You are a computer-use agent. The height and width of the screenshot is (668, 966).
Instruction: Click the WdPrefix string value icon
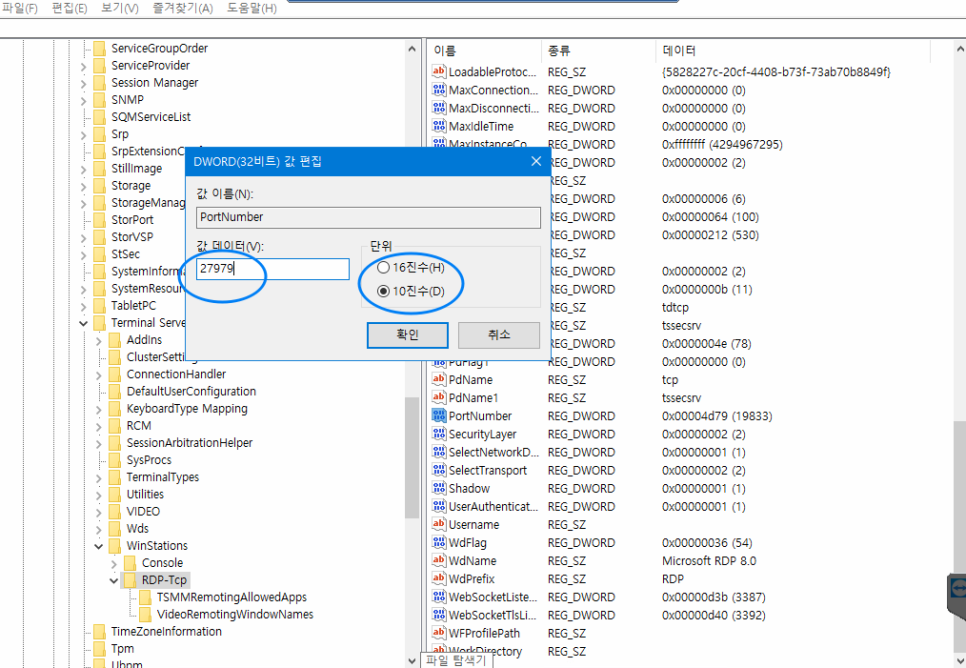pyautogui.click(x=439, y=578)
